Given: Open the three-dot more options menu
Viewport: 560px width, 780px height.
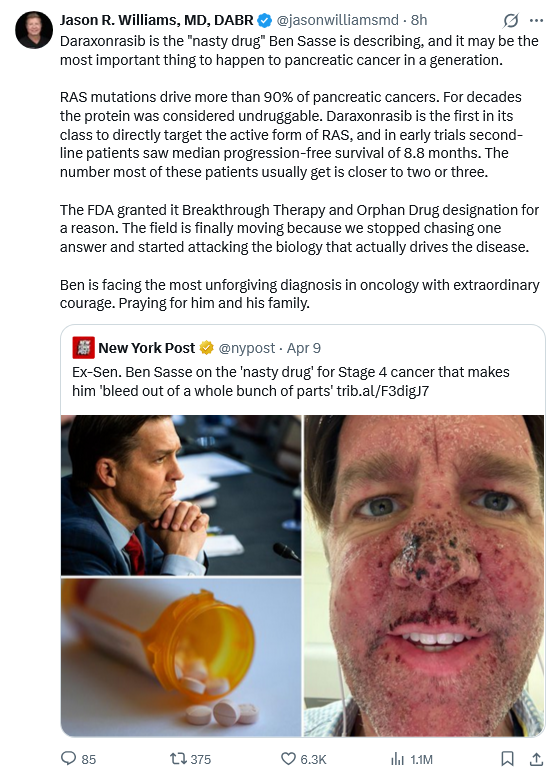Looking at the screenshot, I should coord(536,20).
